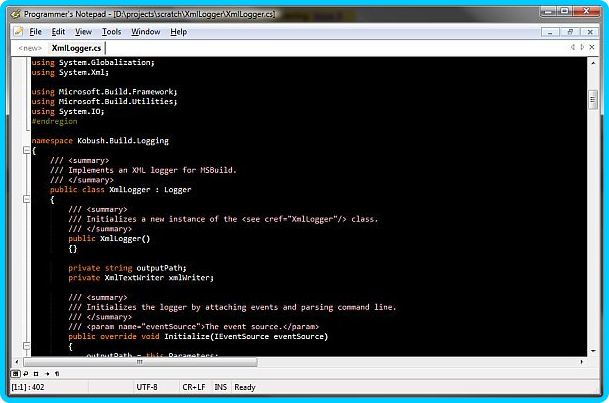Viewport: 609px width, 403px height.
Task: Click the Ready status text
Action: click(x=245, y=387)
